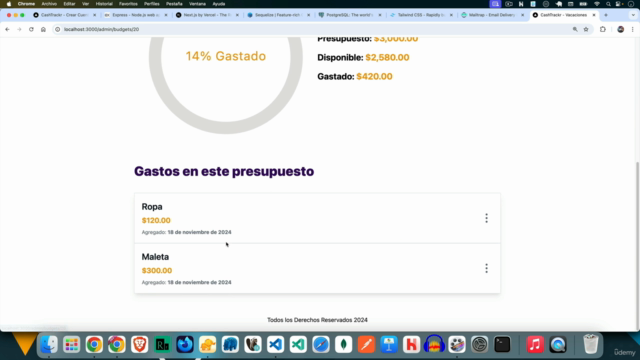
Task: Open the Apple menu
Action: coord(9,4)
